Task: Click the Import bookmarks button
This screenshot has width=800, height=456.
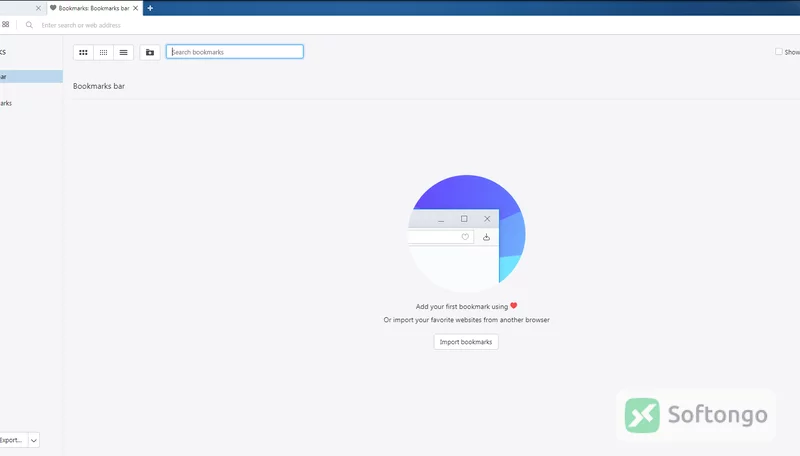Action: click(x=466, y=342)
